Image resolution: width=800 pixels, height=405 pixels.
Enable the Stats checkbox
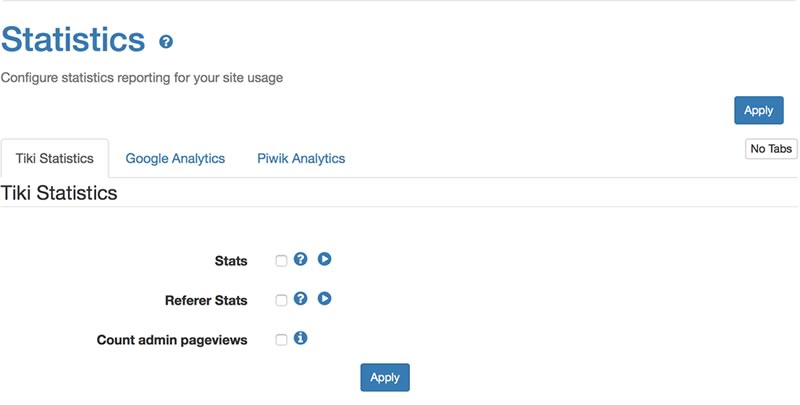point(281,261)
